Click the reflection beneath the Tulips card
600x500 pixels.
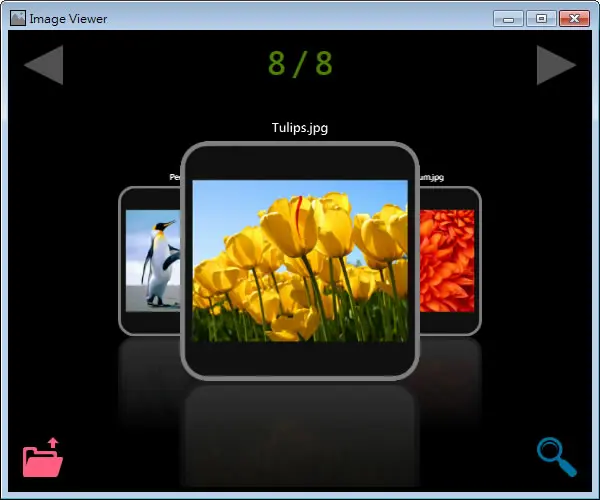tap(300, 434)
